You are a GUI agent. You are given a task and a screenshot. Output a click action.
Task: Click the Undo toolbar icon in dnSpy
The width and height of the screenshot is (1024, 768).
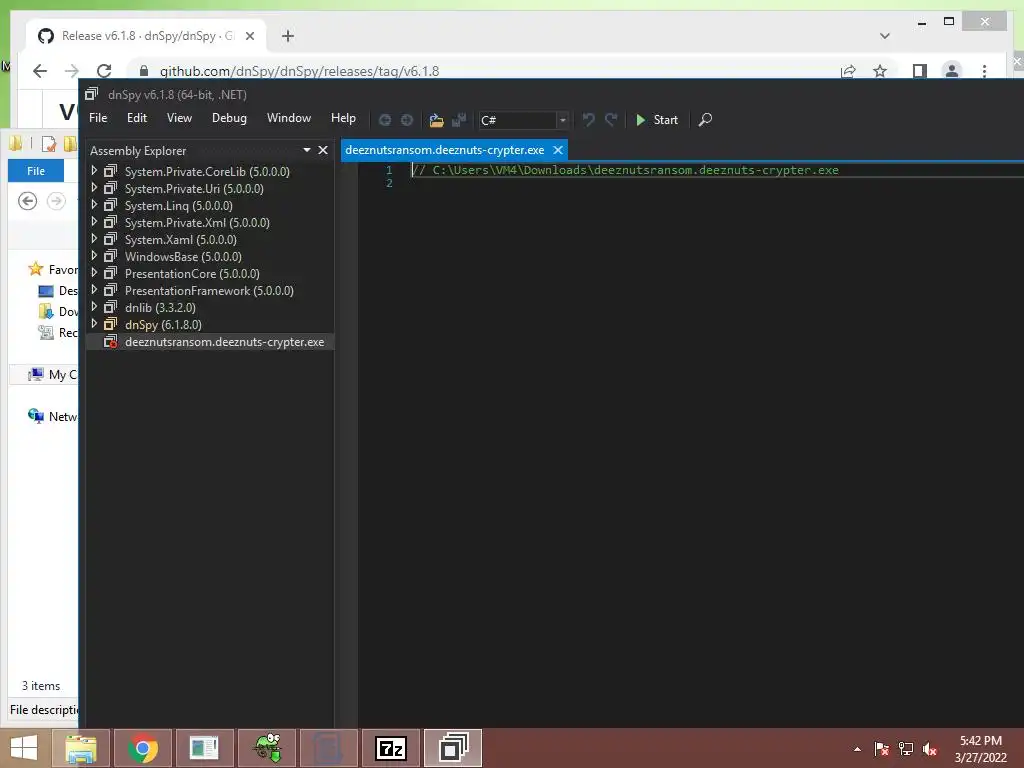click(x=588, y=120)
